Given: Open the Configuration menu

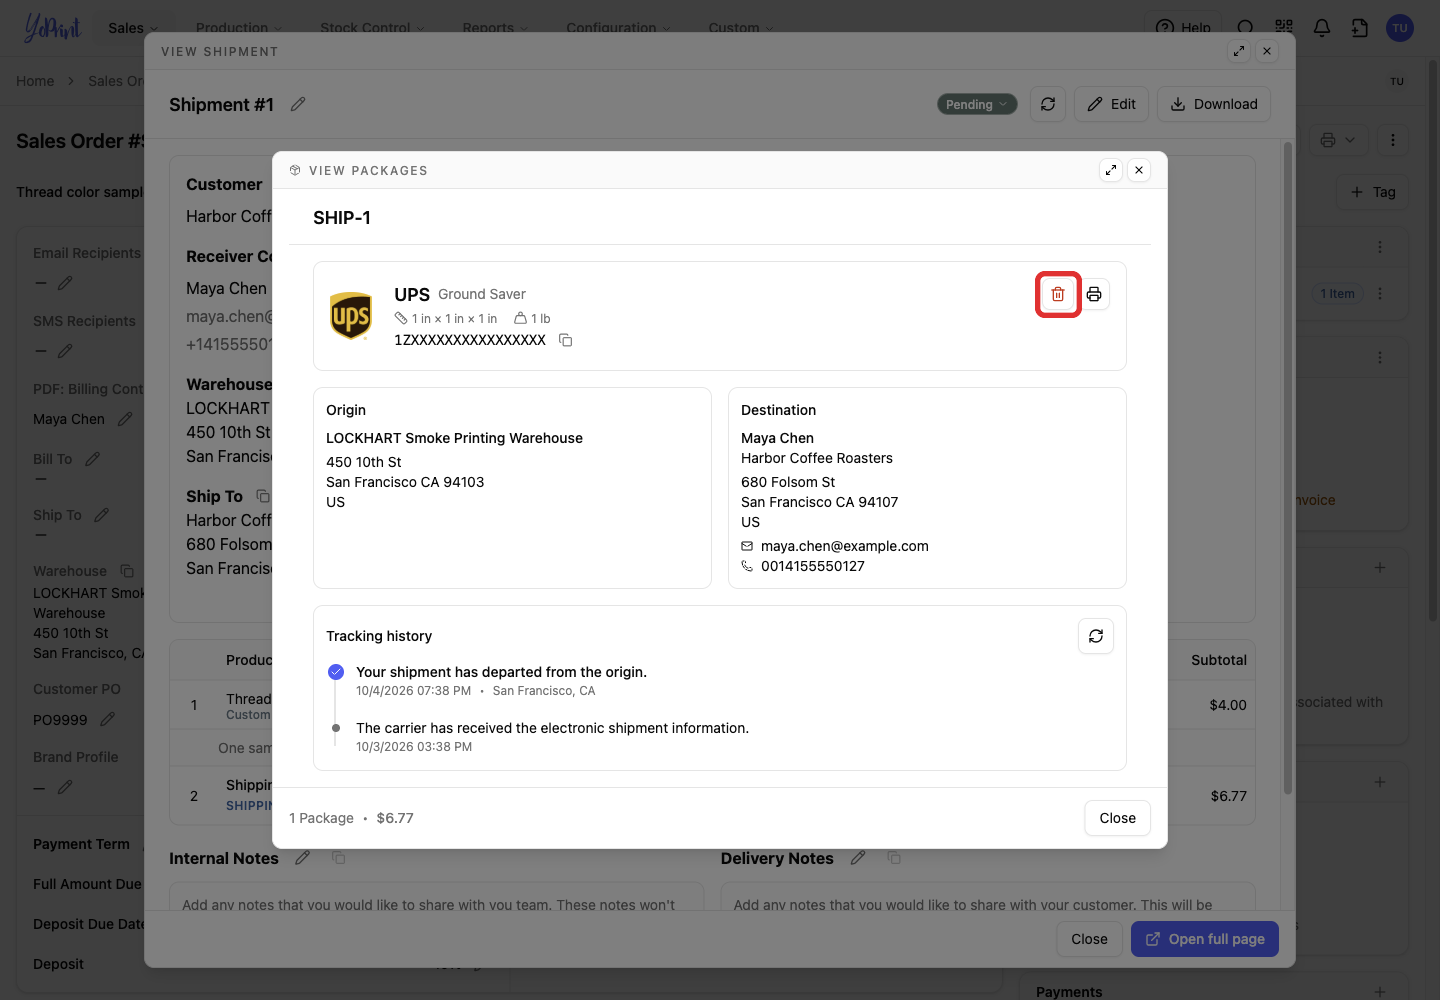Looking at the screenshot, I should point(618,28).
